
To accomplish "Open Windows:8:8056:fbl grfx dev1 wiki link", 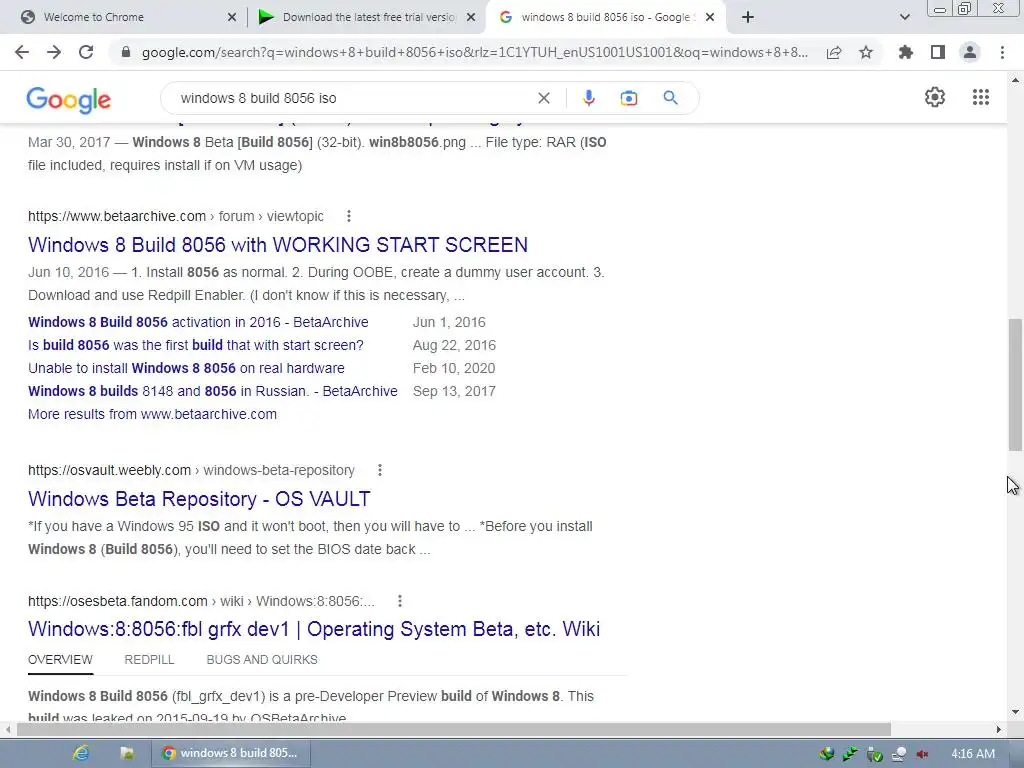I will click(x=314, y=629).
